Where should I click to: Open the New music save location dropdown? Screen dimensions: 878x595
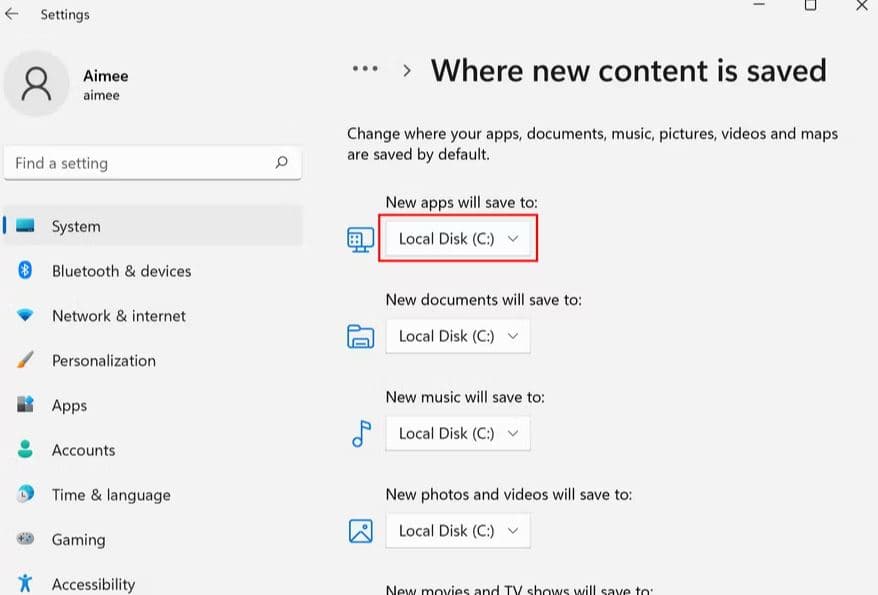(x=458, y=433)
